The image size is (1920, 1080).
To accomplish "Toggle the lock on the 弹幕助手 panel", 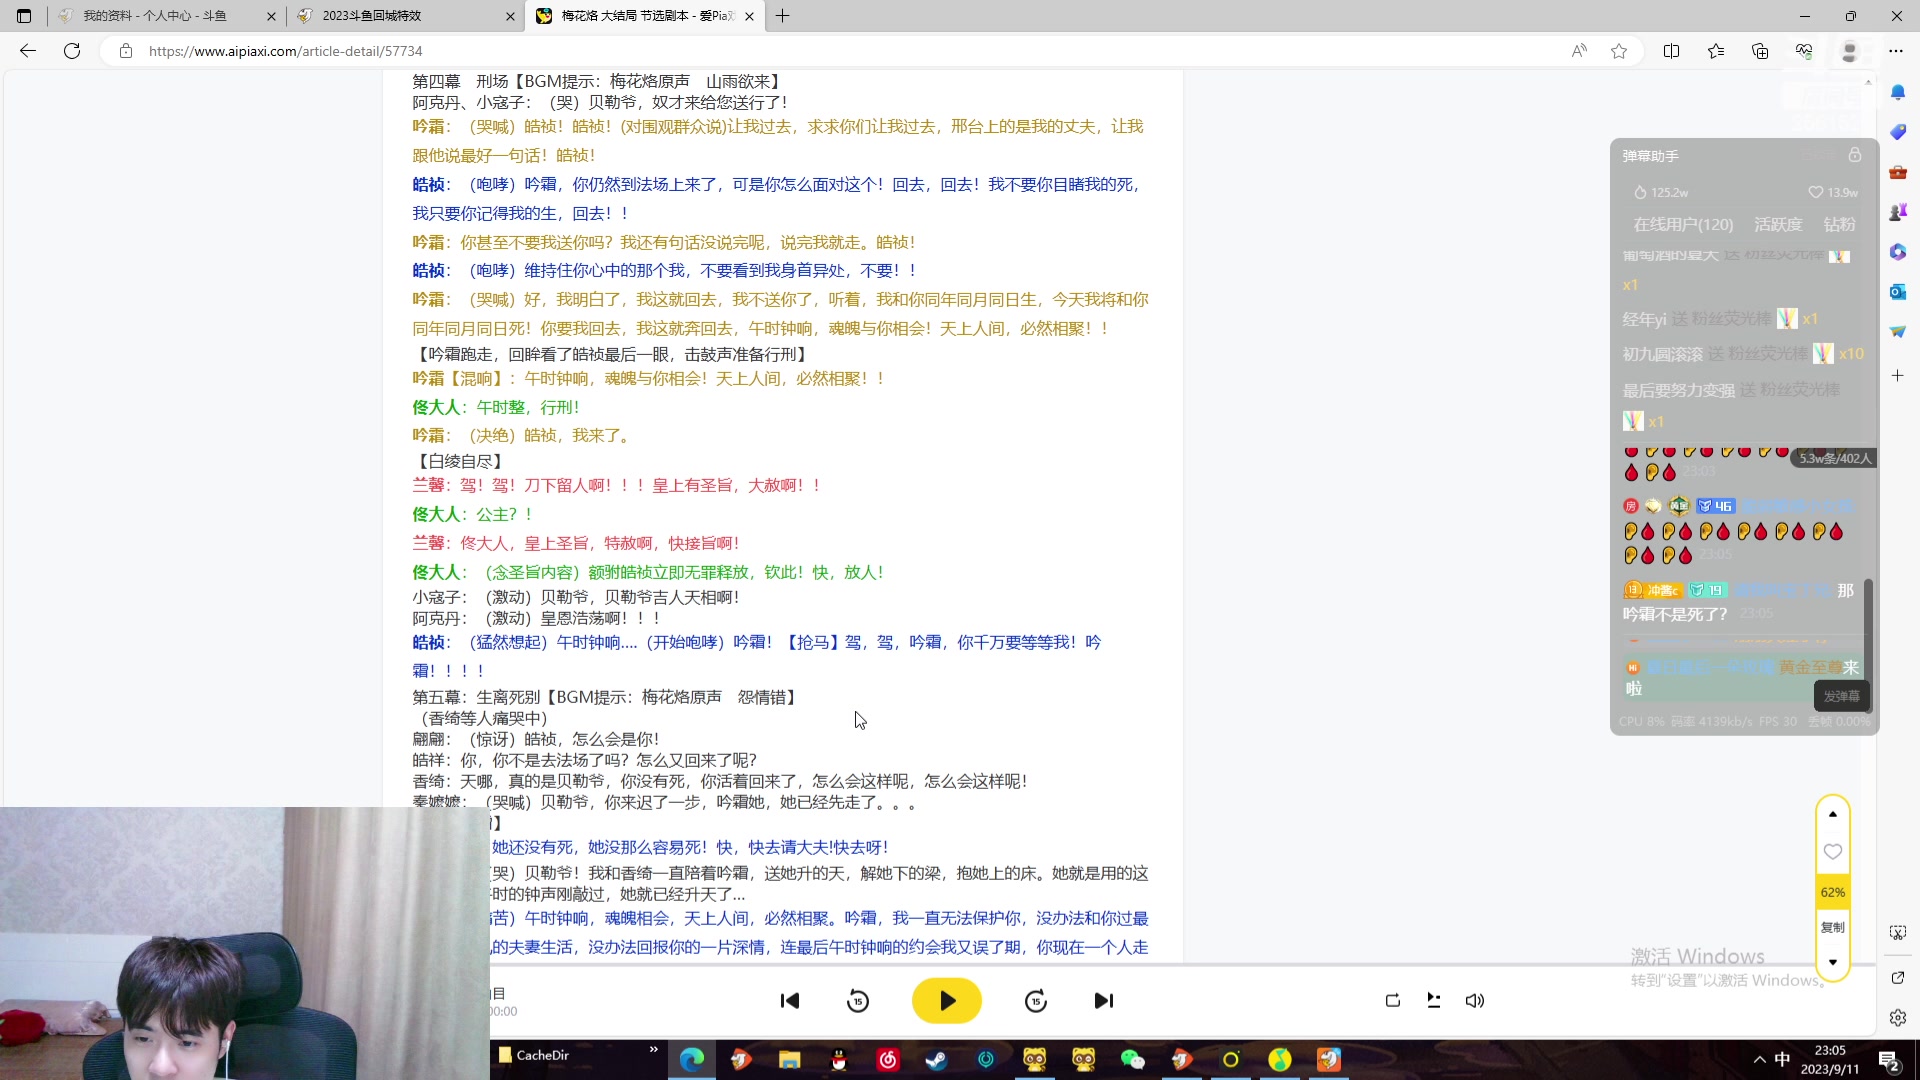I will coord(1855,156).
